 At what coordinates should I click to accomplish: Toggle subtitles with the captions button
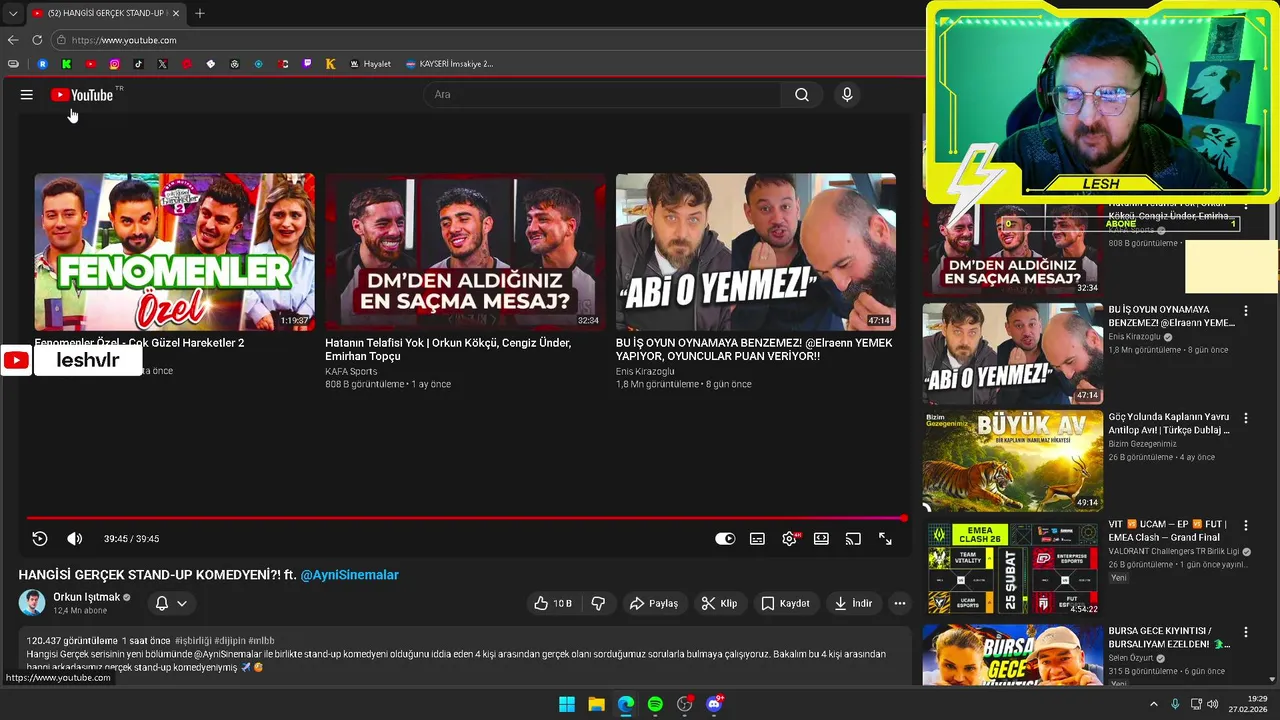[x=757, y=539]
